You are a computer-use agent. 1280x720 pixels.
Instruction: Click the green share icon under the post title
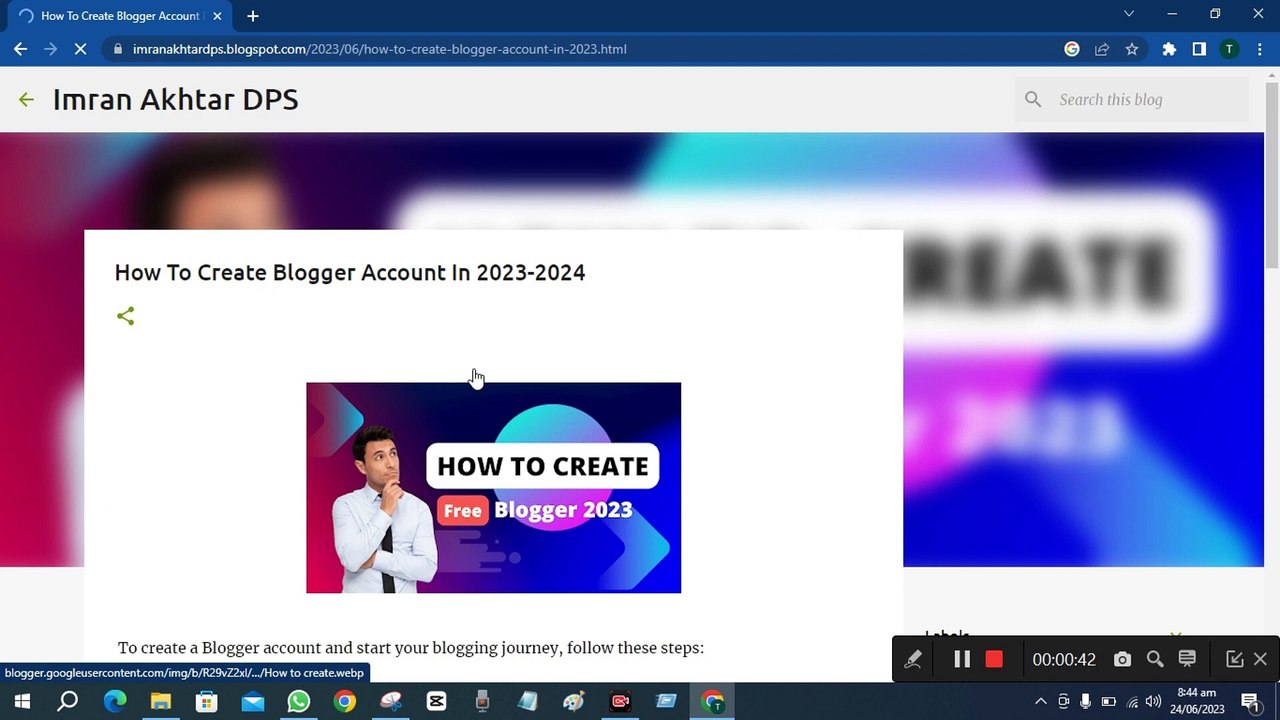[x=125, y=316]
